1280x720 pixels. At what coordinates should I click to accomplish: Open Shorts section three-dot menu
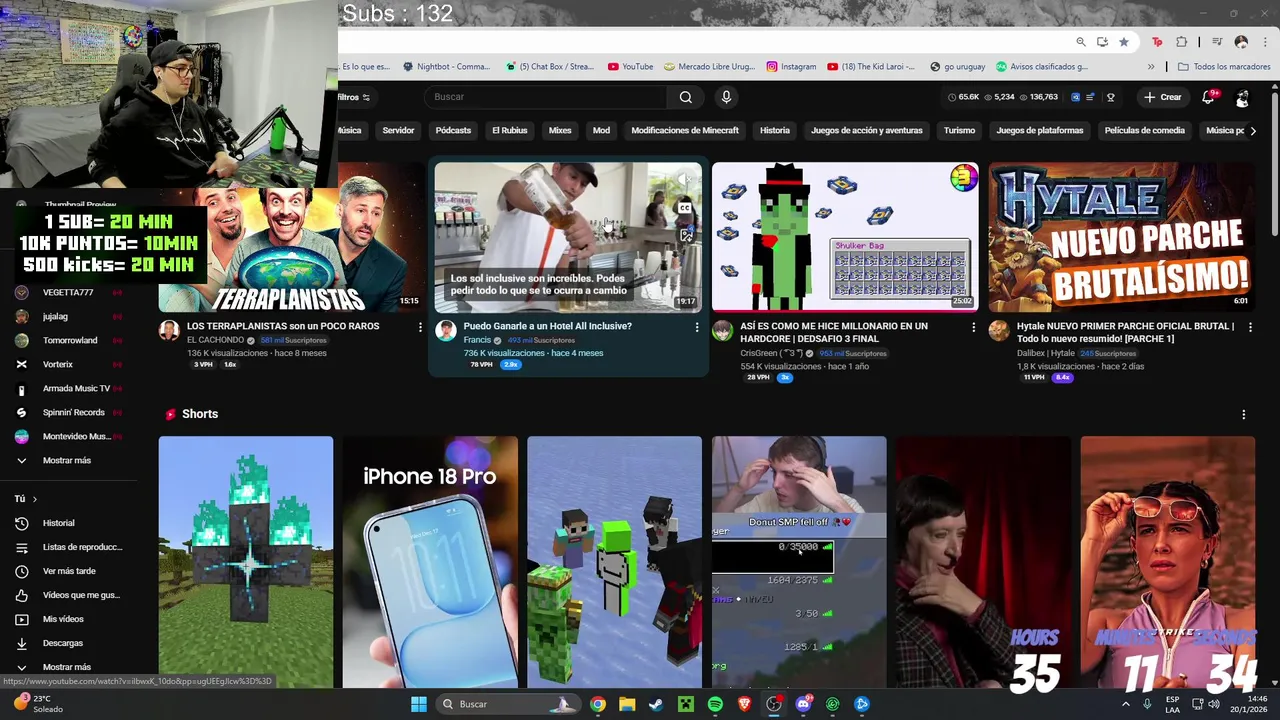tap(1244, 414)
